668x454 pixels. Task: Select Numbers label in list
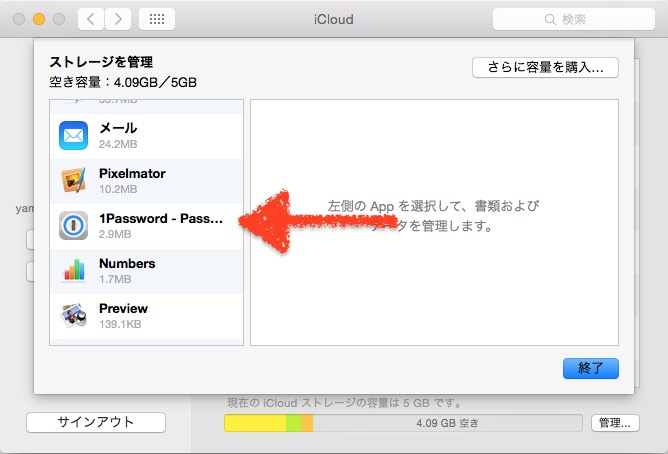click(x=127, y=263)
